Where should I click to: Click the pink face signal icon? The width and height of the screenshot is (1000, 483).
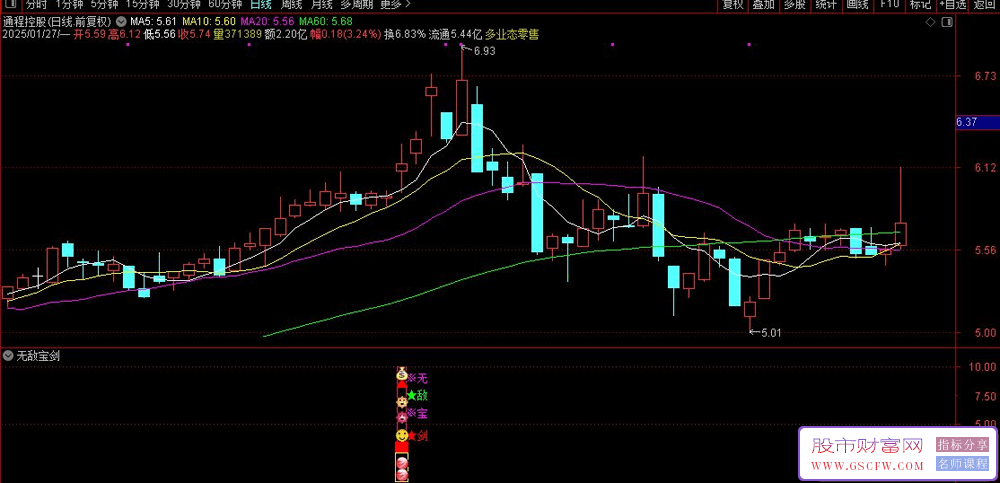pyautogui.click(x=402, y=419)
